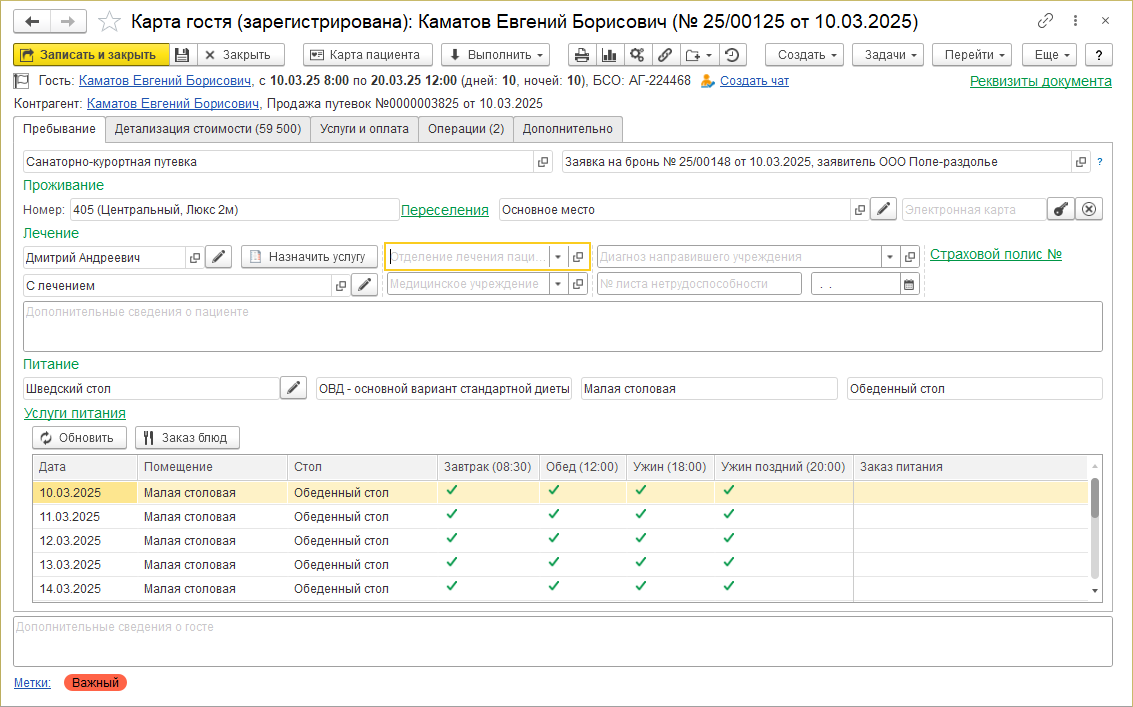Click the key icon beside Электронная карта
This screenshot has height=707, width=1133.
1061,209
